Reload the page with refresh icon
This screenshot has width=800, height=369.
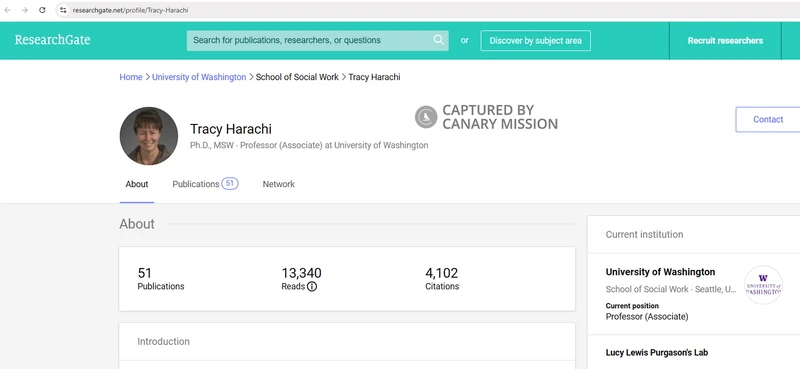click(42, 10)
